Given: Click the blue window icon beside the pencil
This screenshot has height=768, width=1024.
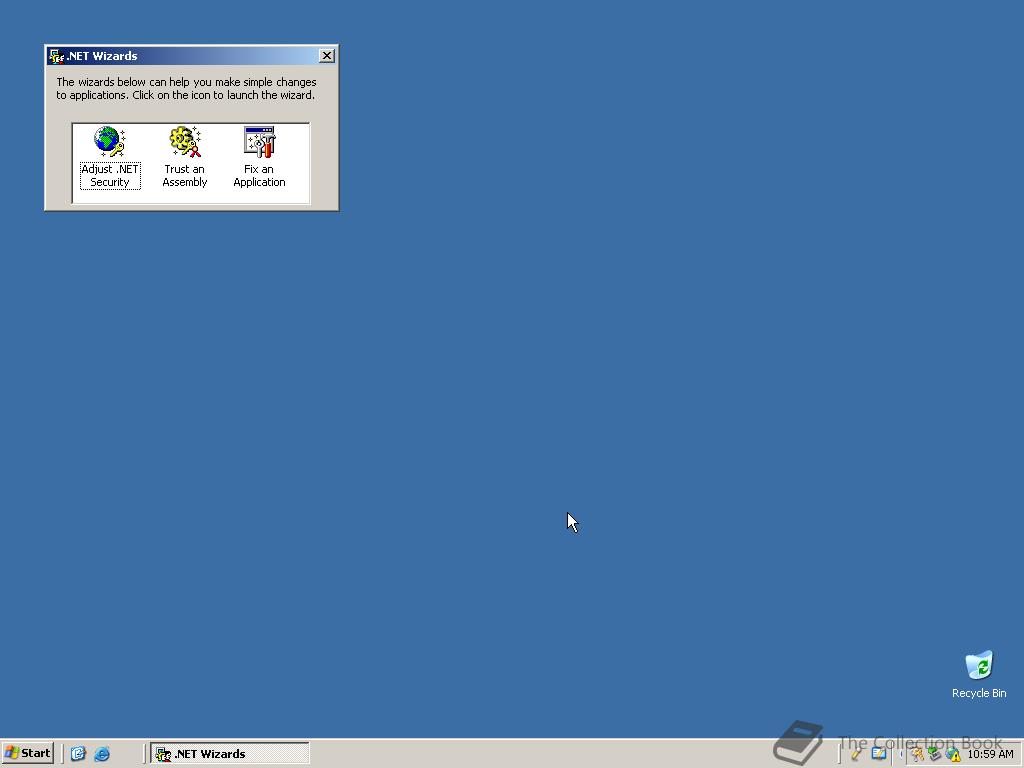Looking at the screenshot, I should (x=879, y=754).
